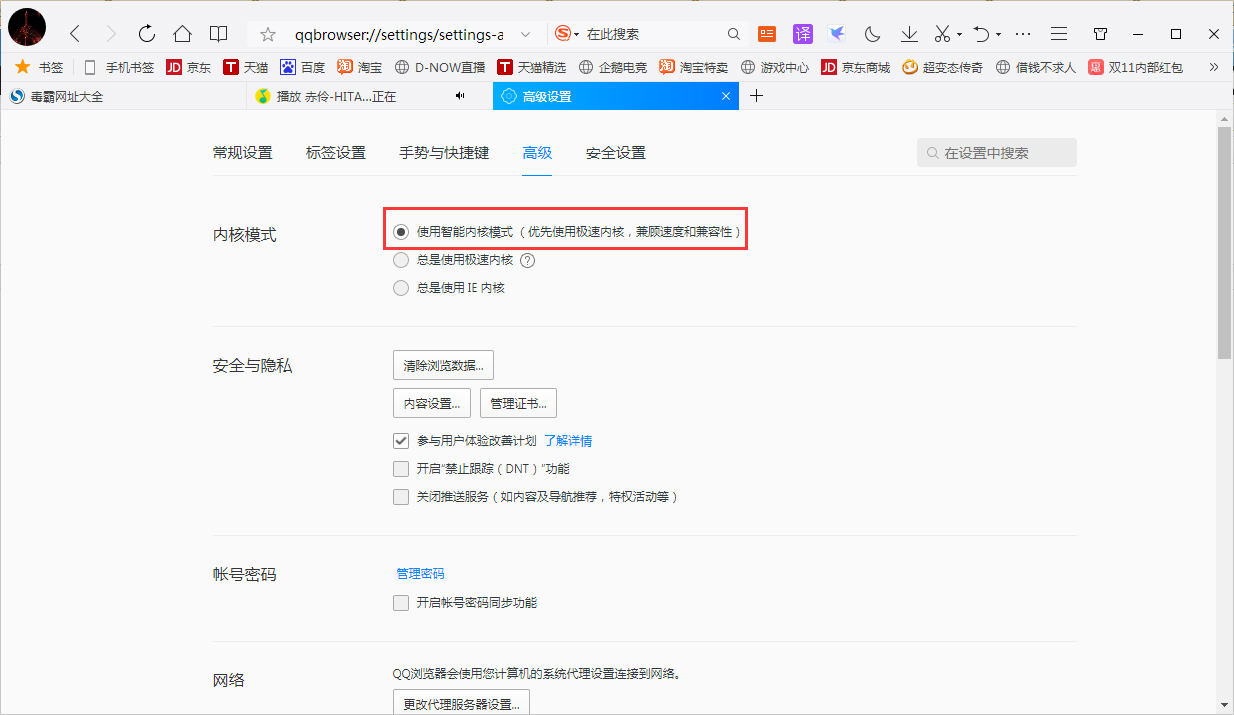Select the 总是使用IE内核 radio option
Screen dimensions: 1234x715
[401, 287]
